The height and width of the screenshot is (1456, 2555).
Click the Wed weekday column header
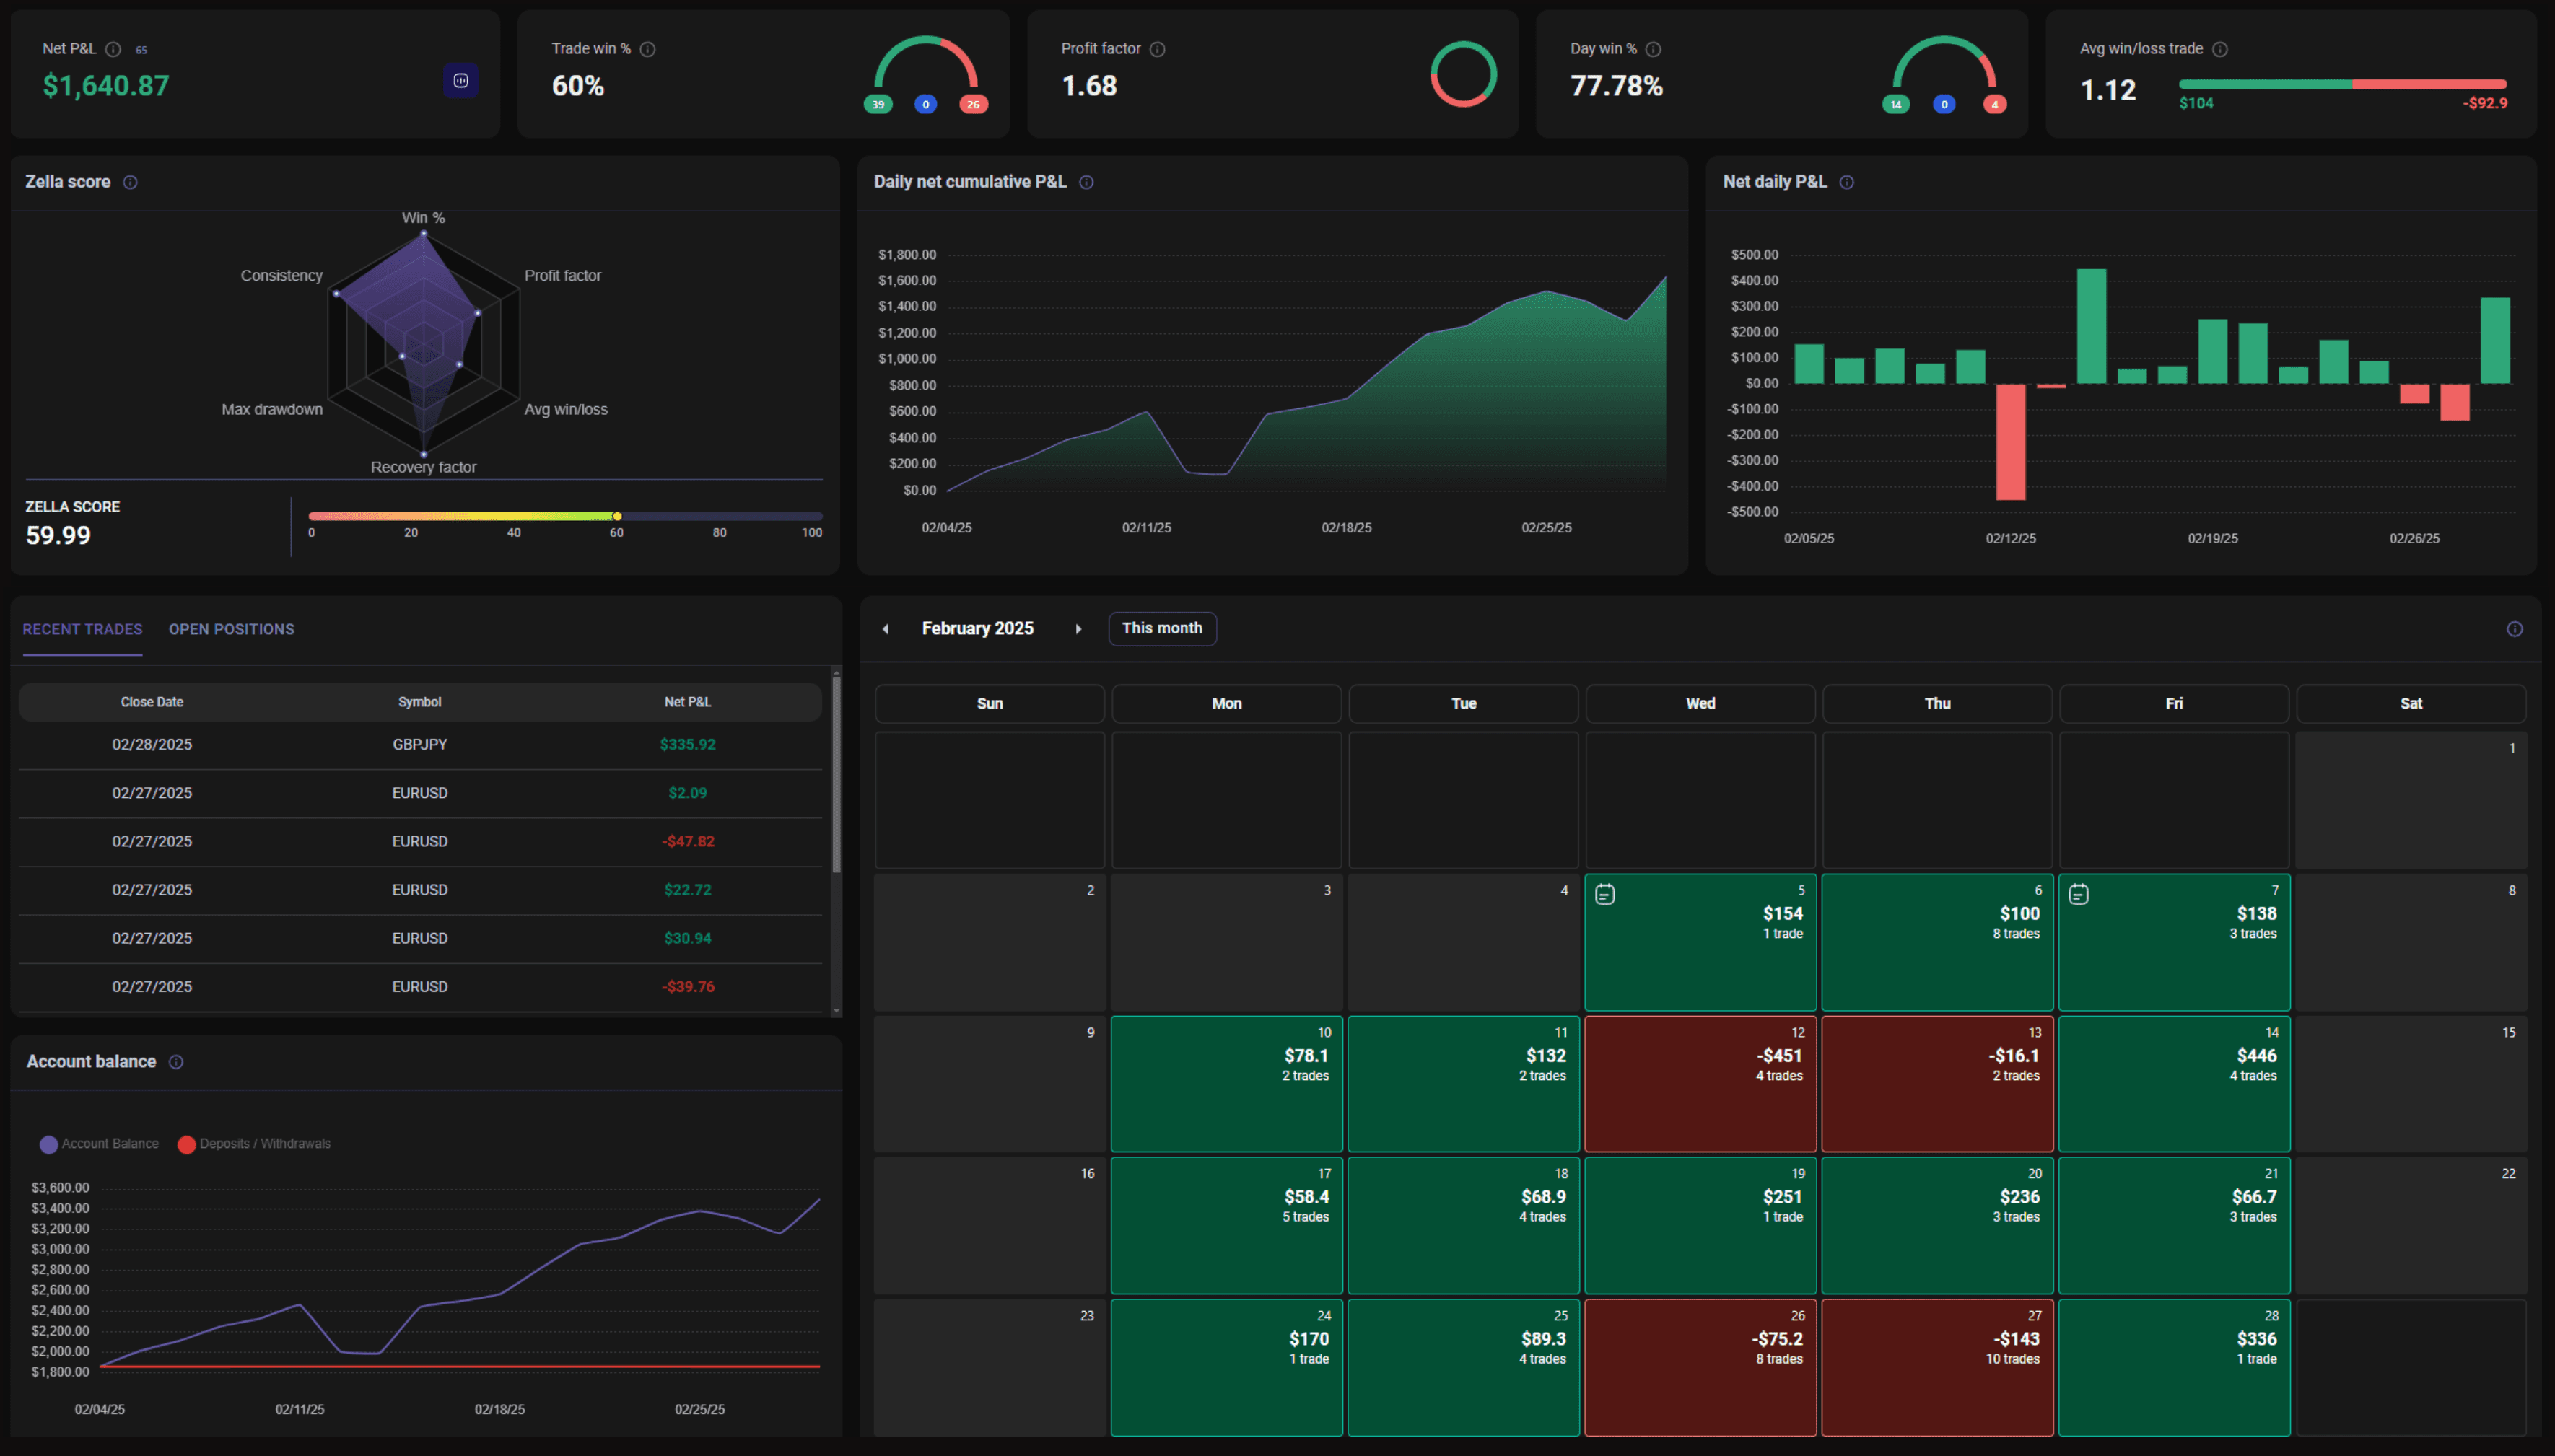(x=1700, y=704)
